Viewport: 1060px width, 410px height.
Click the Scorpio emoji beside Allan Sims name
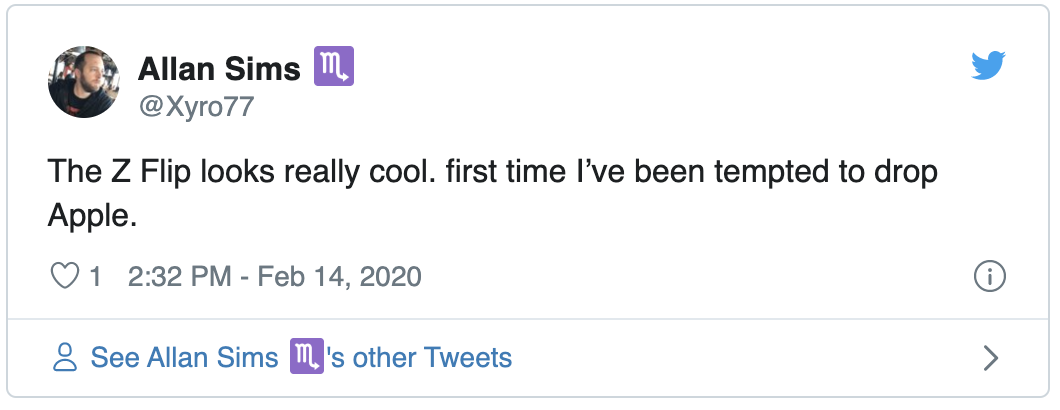[334, 68]
